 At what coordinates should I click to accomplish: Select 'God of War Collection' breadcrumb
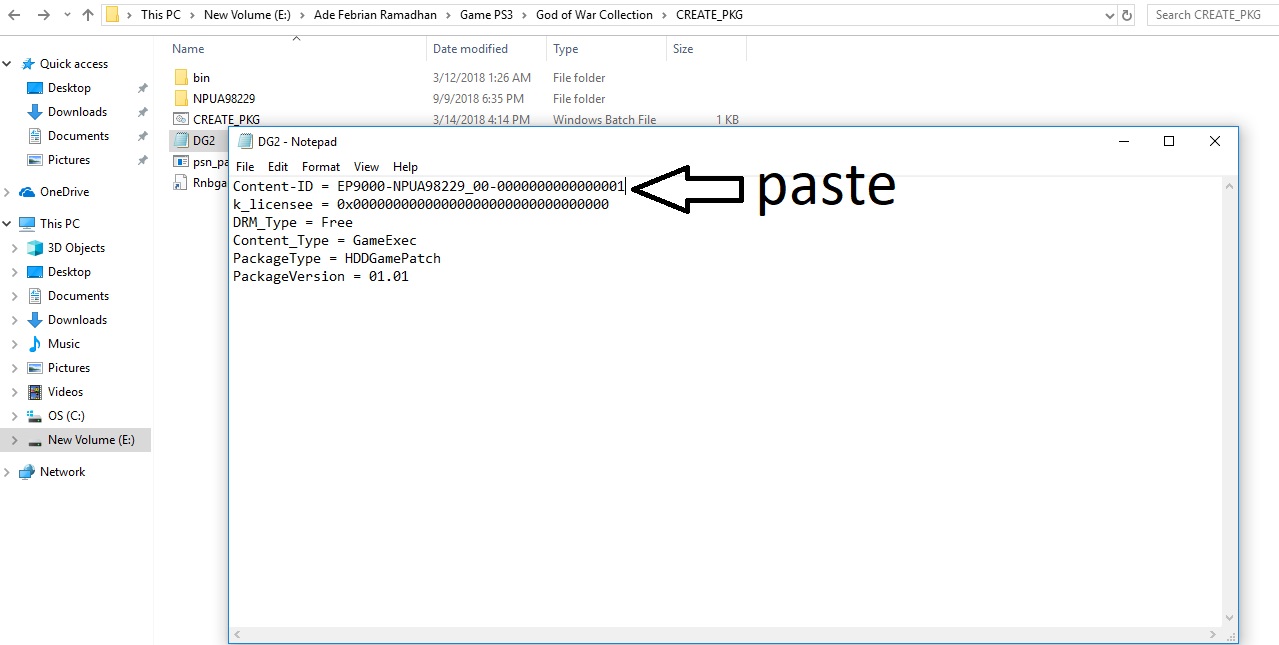[594, 15]
